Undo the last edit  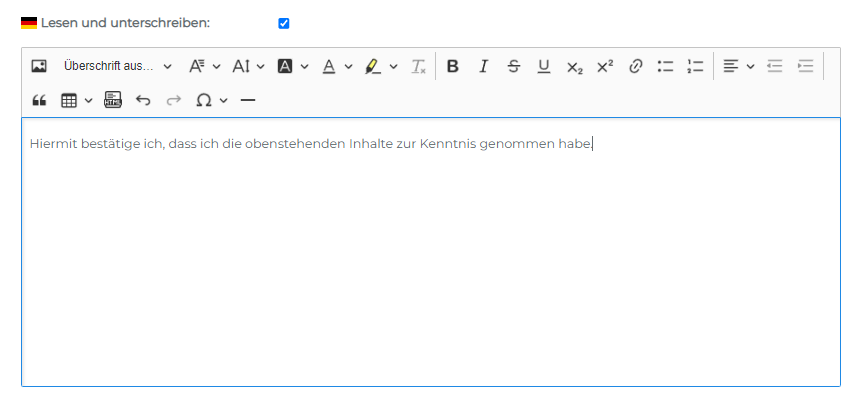pyautogui.click(x=143, y=100)
